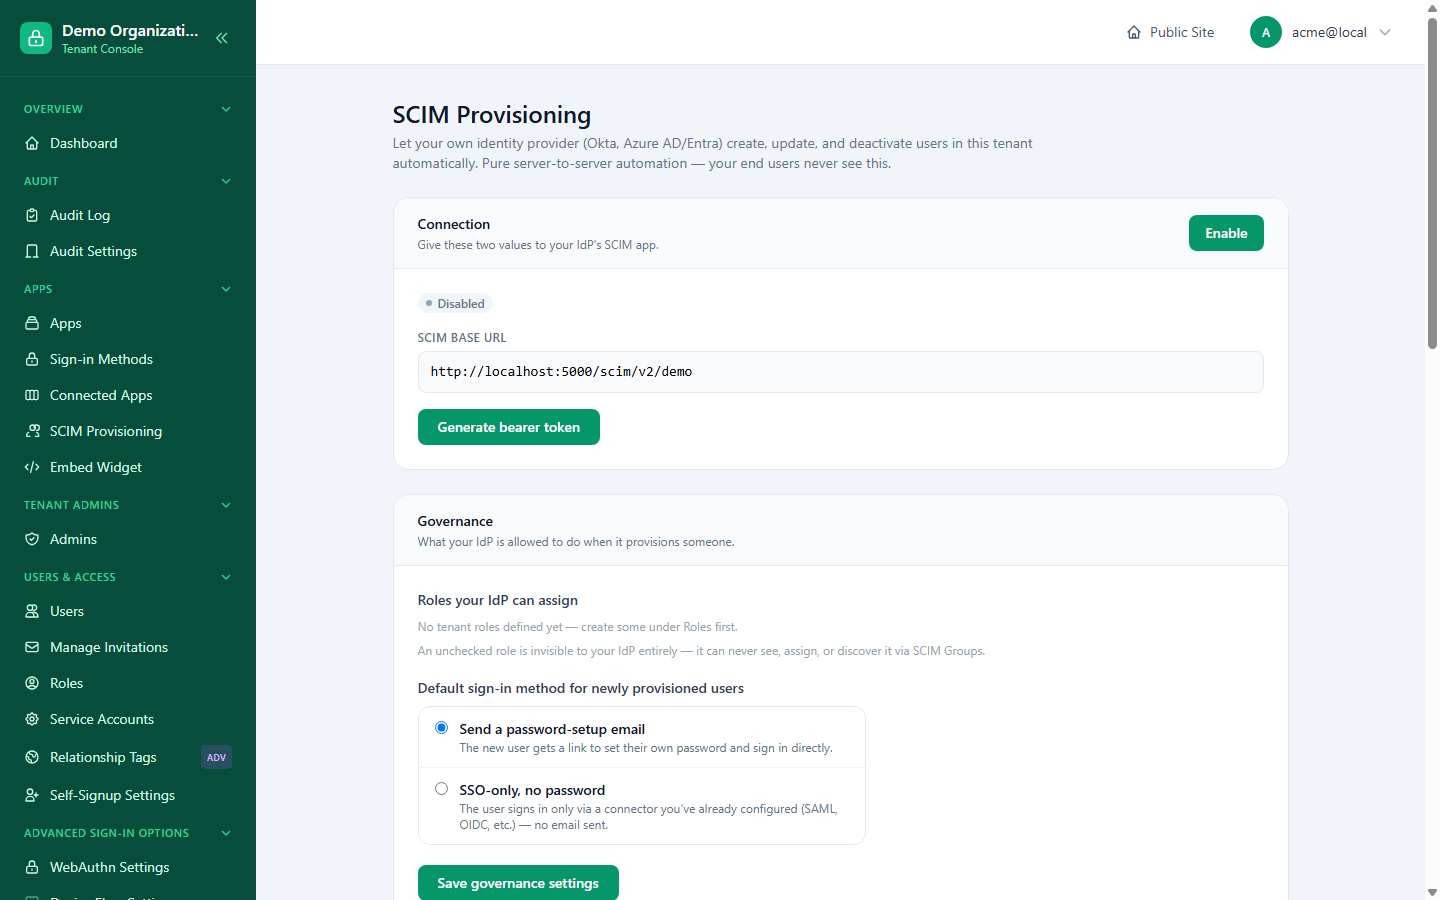The height and width of the screenshot is (900, 1440).
Task: Click the Admins shield icon
Action: pyautogui.click(x=32, y=539)
